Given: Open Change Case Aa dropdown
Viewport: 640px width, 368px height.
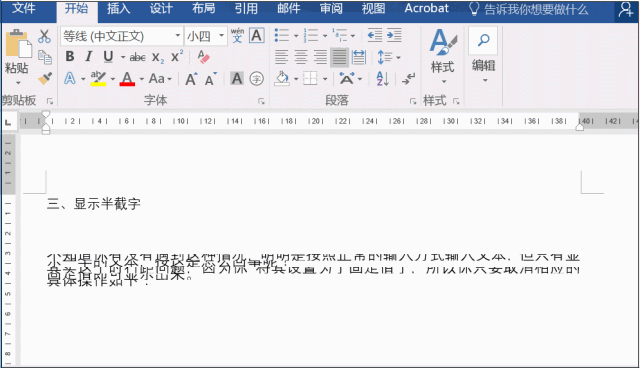Looking at the screenshot, I should pos(160,78).
